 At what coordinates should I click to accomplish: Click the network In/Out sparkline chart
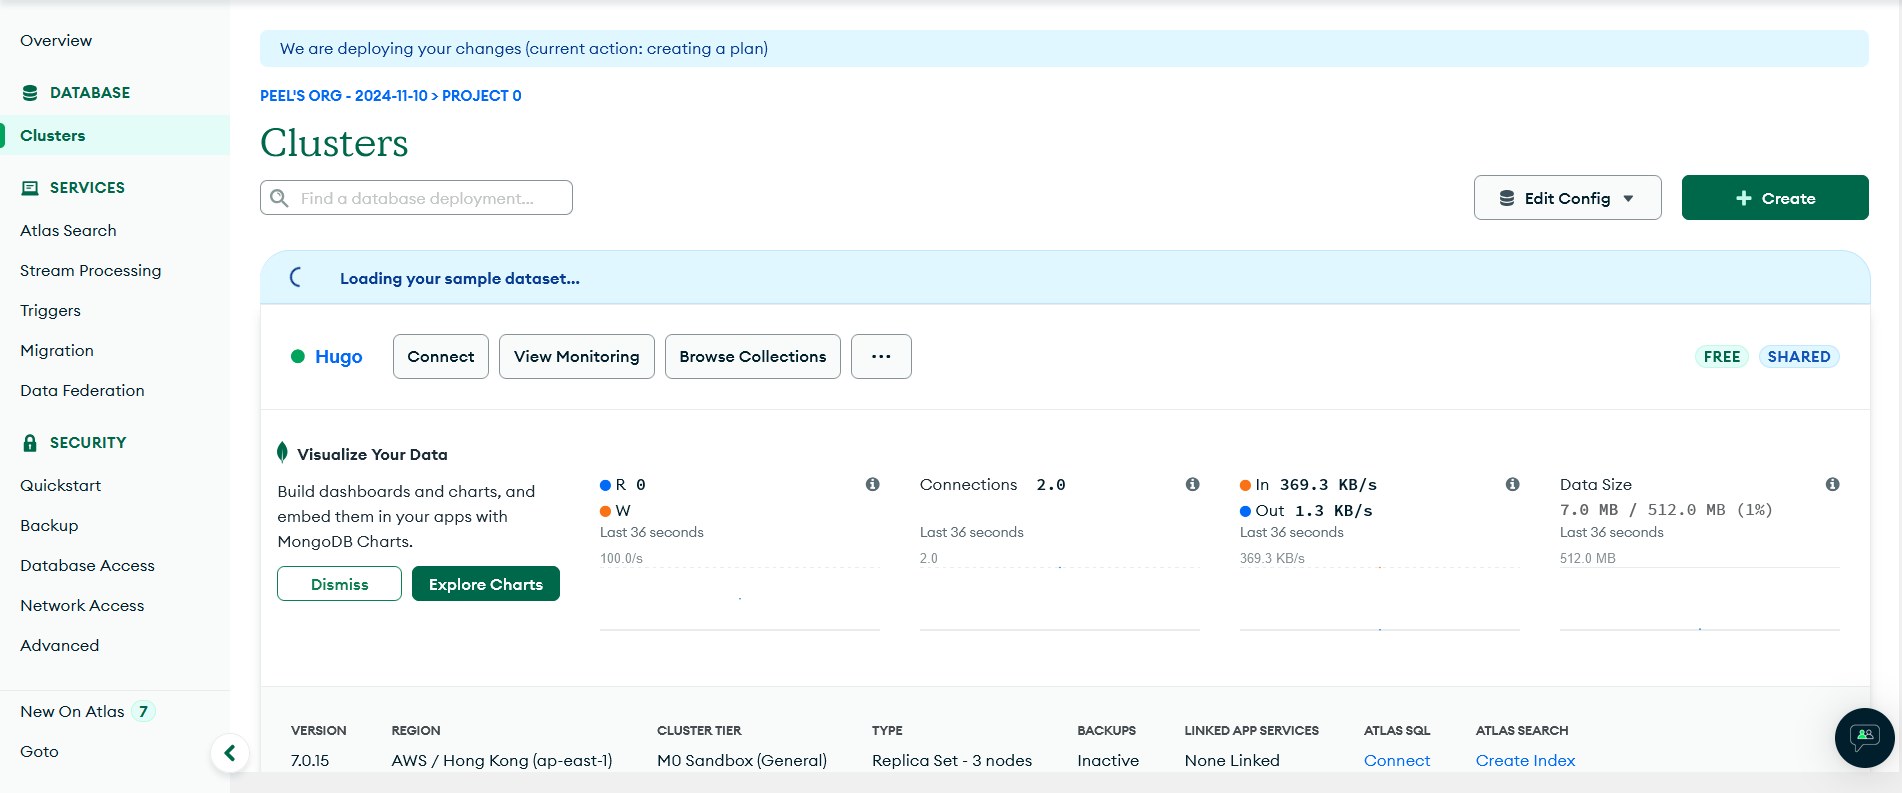point(1380,598)
